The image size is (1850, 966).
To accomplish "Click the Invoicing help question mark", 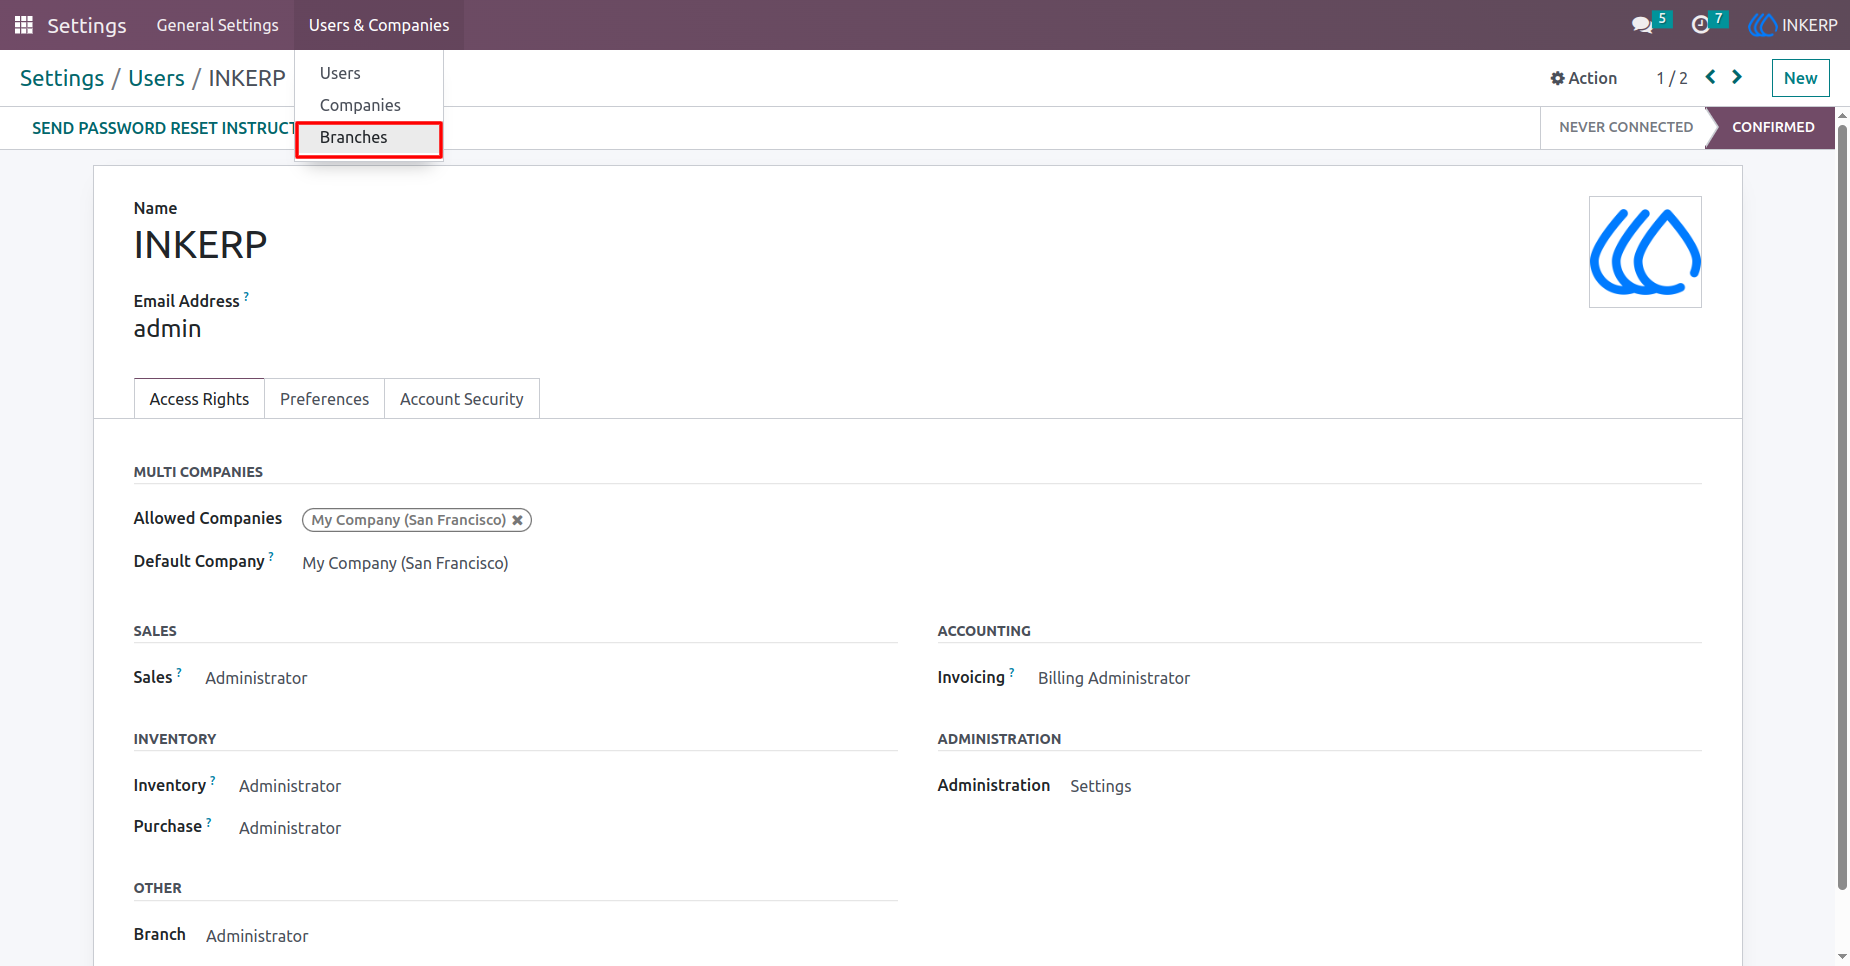I will 1011,672.
